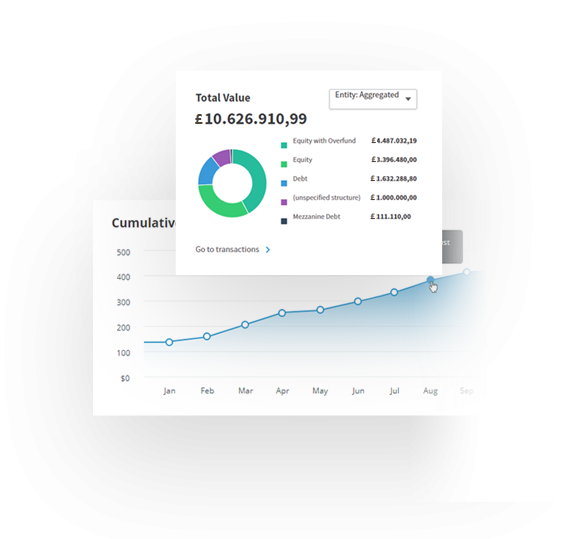
Task: Click the $0 y-axis label
Action: (125, 378)
